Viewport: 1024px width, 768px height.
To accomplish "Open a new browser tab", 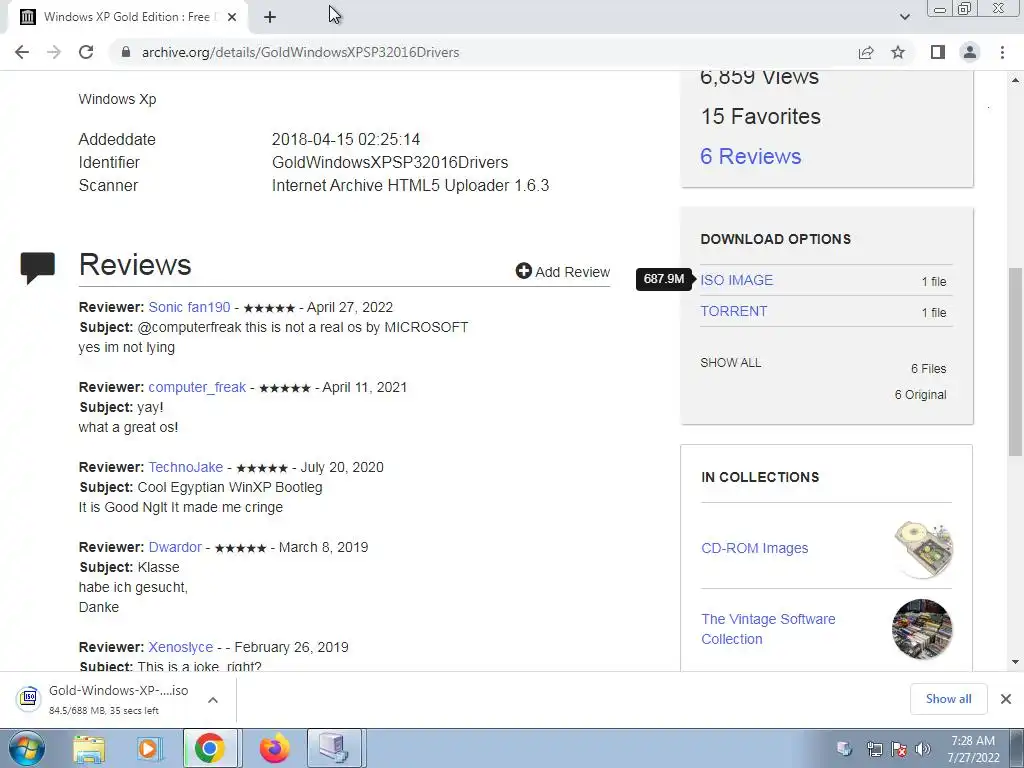I will click(270, 17).
